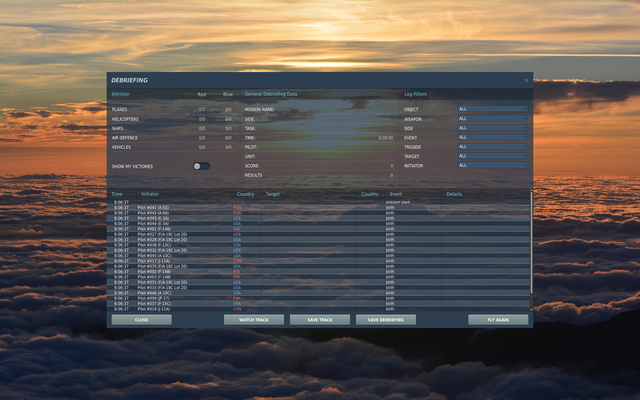Expand the TRGSIDE filter dropdown
The image size is (640, 400).
coord(493,147)
